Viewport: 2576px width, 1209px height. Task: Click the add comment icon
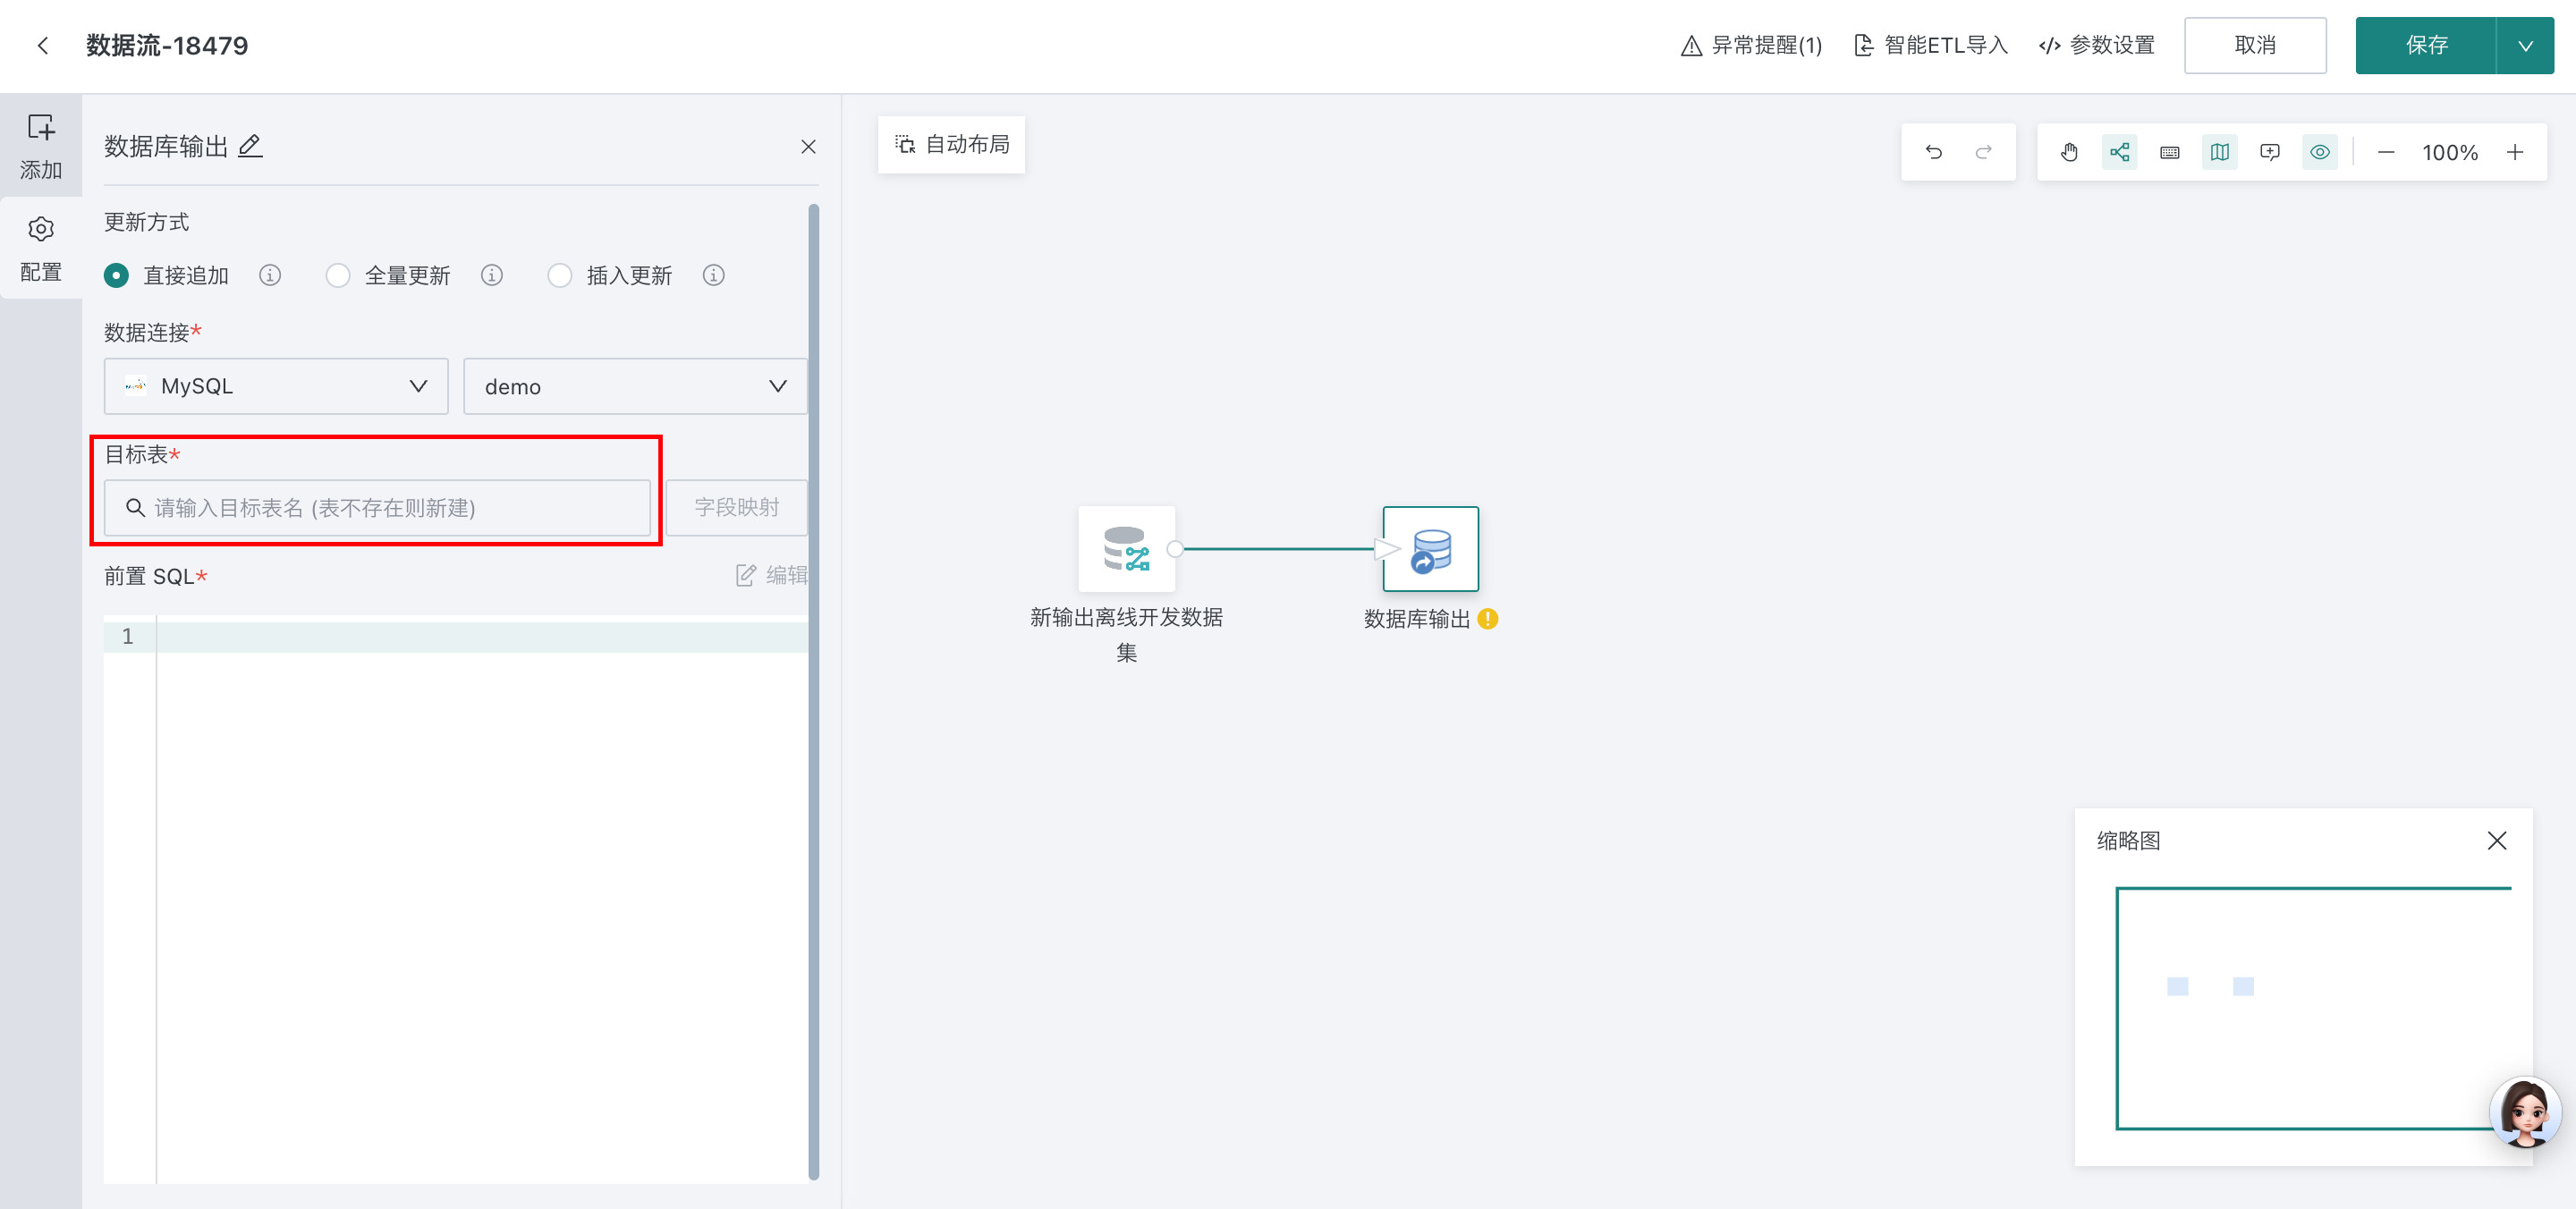[x=2269, y=152]
